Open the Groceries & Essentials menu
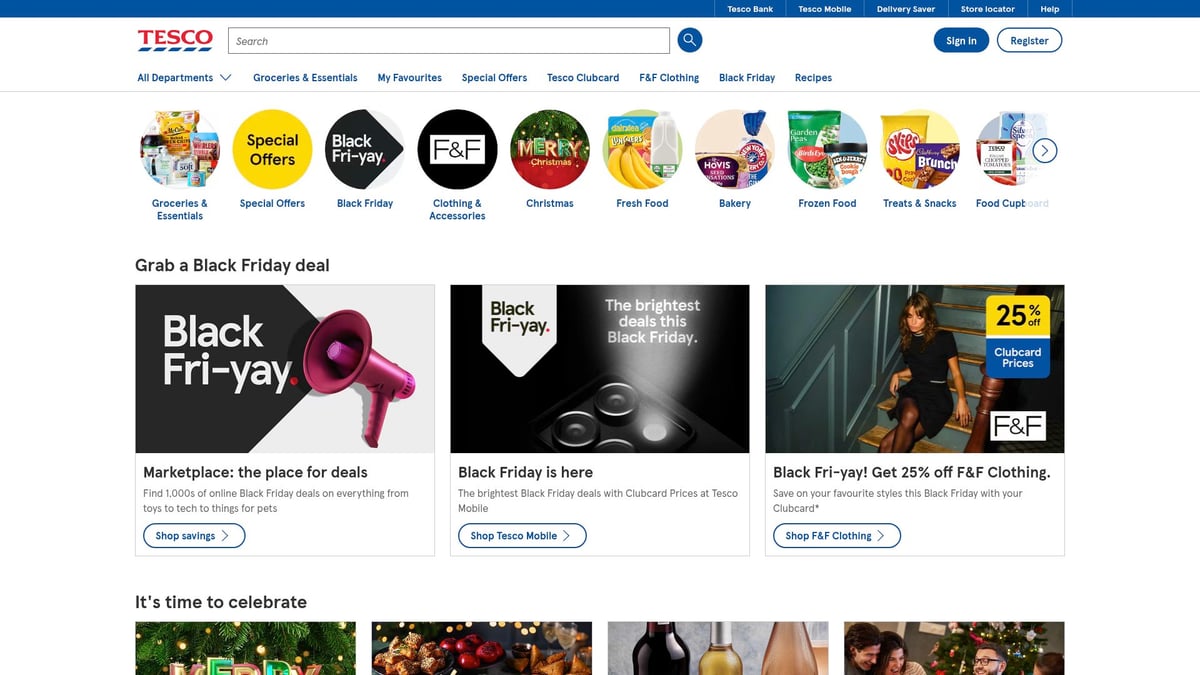 point(305,78)
